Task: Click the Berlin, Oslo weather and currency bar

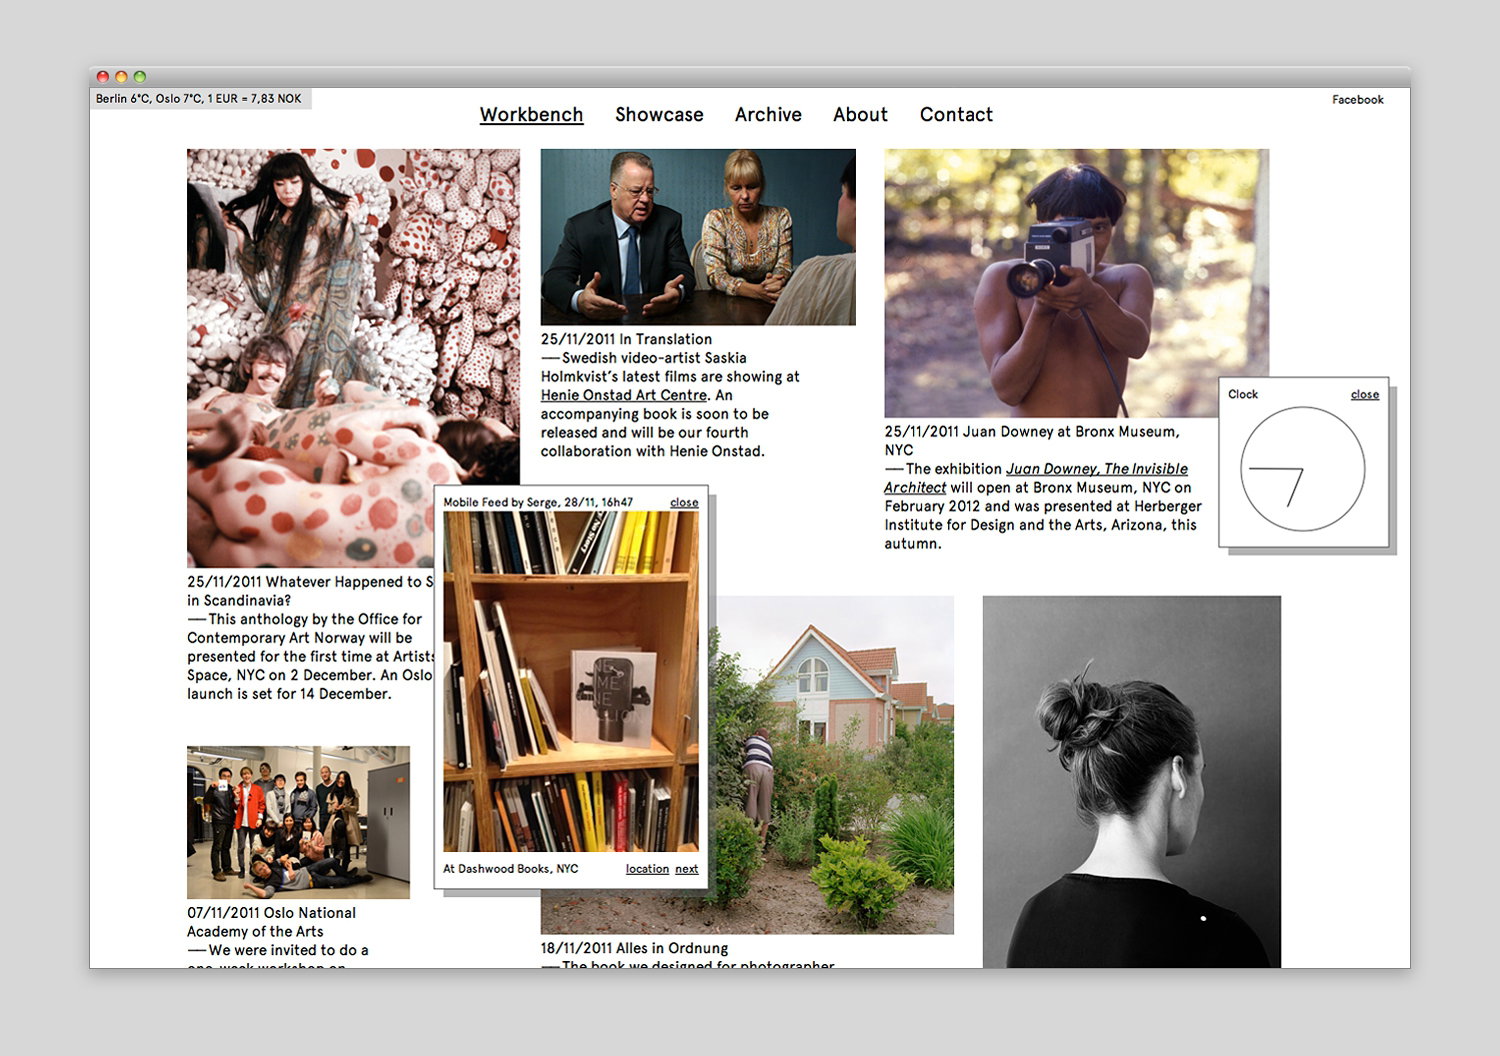Action: pyautogui.click(x=200, y=99)
